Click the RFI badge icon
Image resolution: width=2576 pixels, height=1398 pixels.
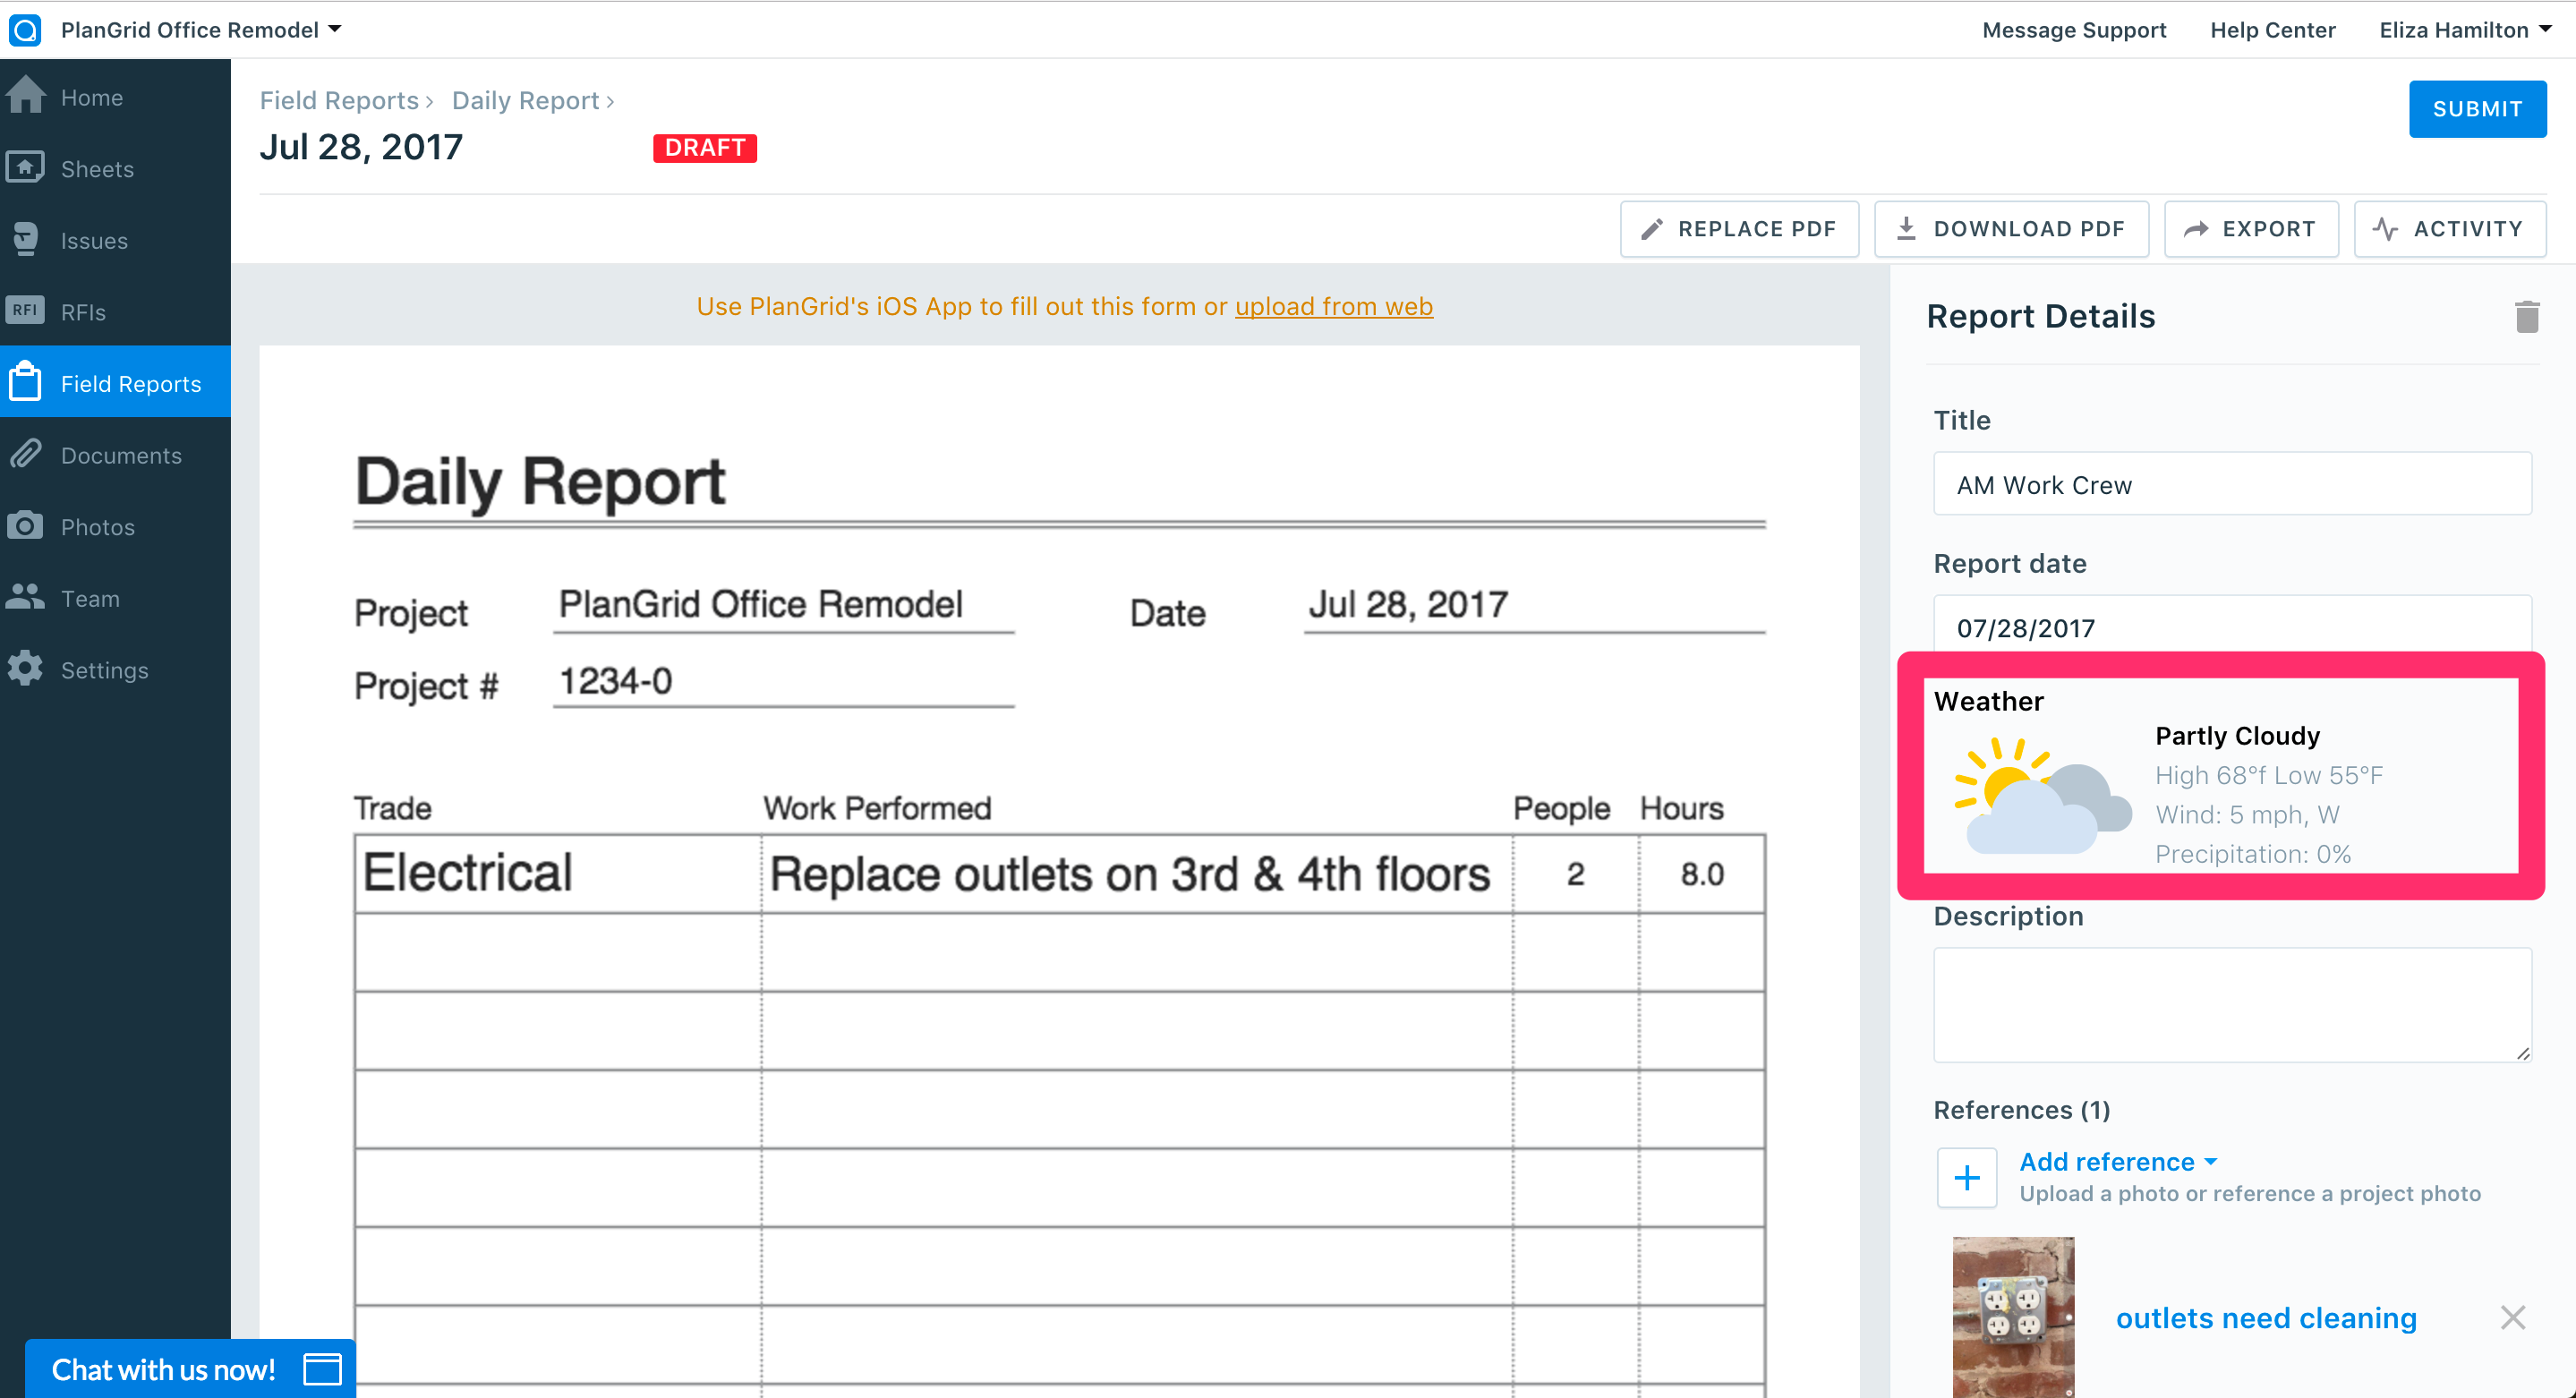[25, 310]
